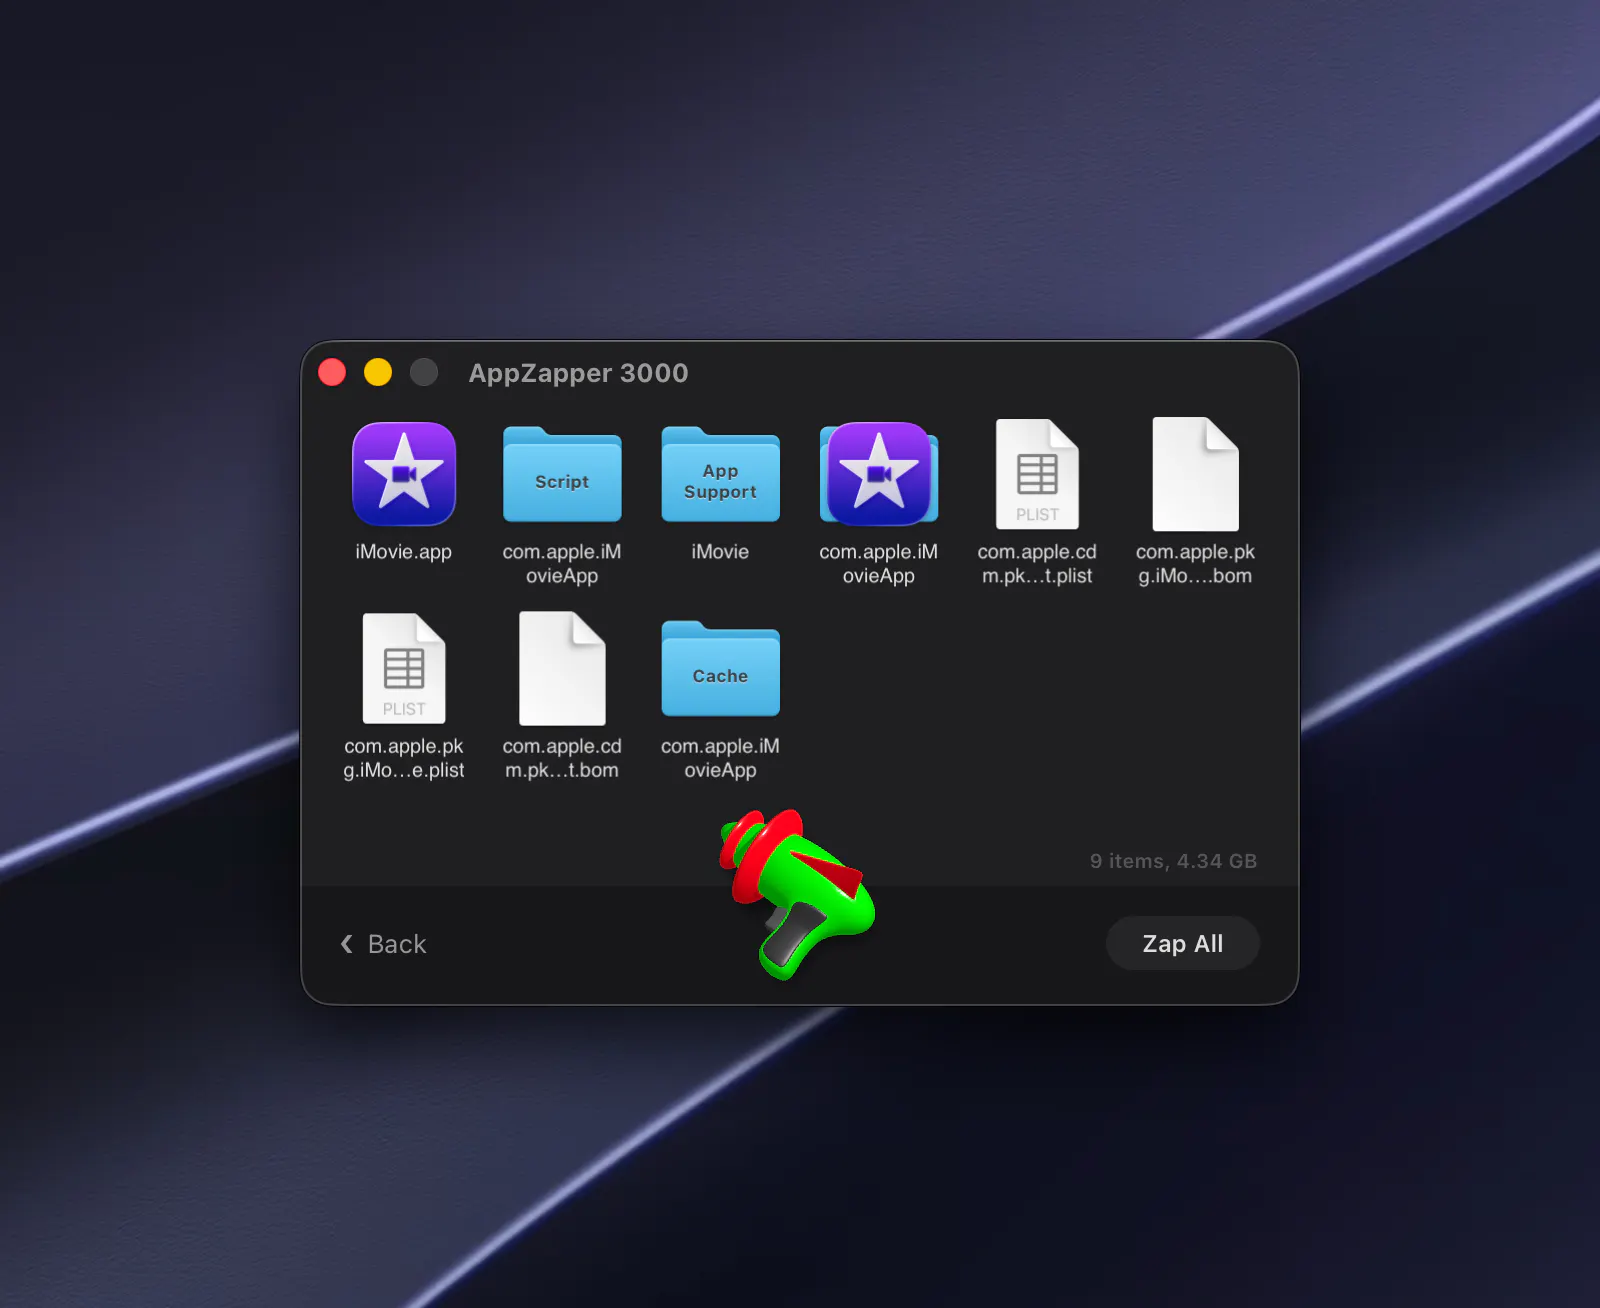Select the com.apple.pkg.iMo...e.plist file icon
This screenshot has width=1600, height=1308.
tap(404, 668)
